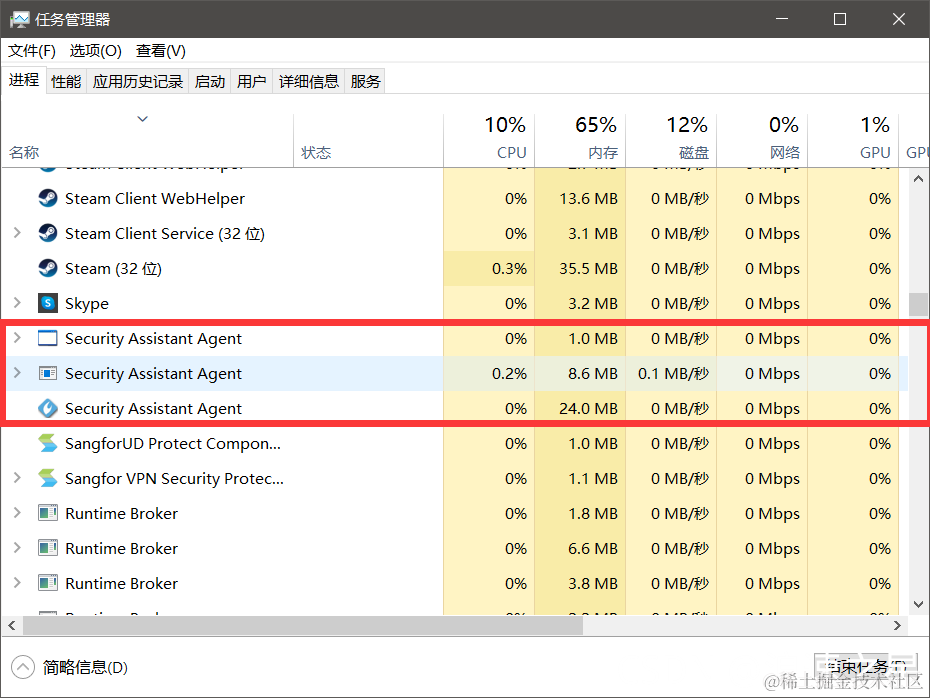The height and width of the screenshot is (698, 930).
Task: Click the icon of the 6.6 MB Runtime Broker
Action: click(x=47, y=548)
